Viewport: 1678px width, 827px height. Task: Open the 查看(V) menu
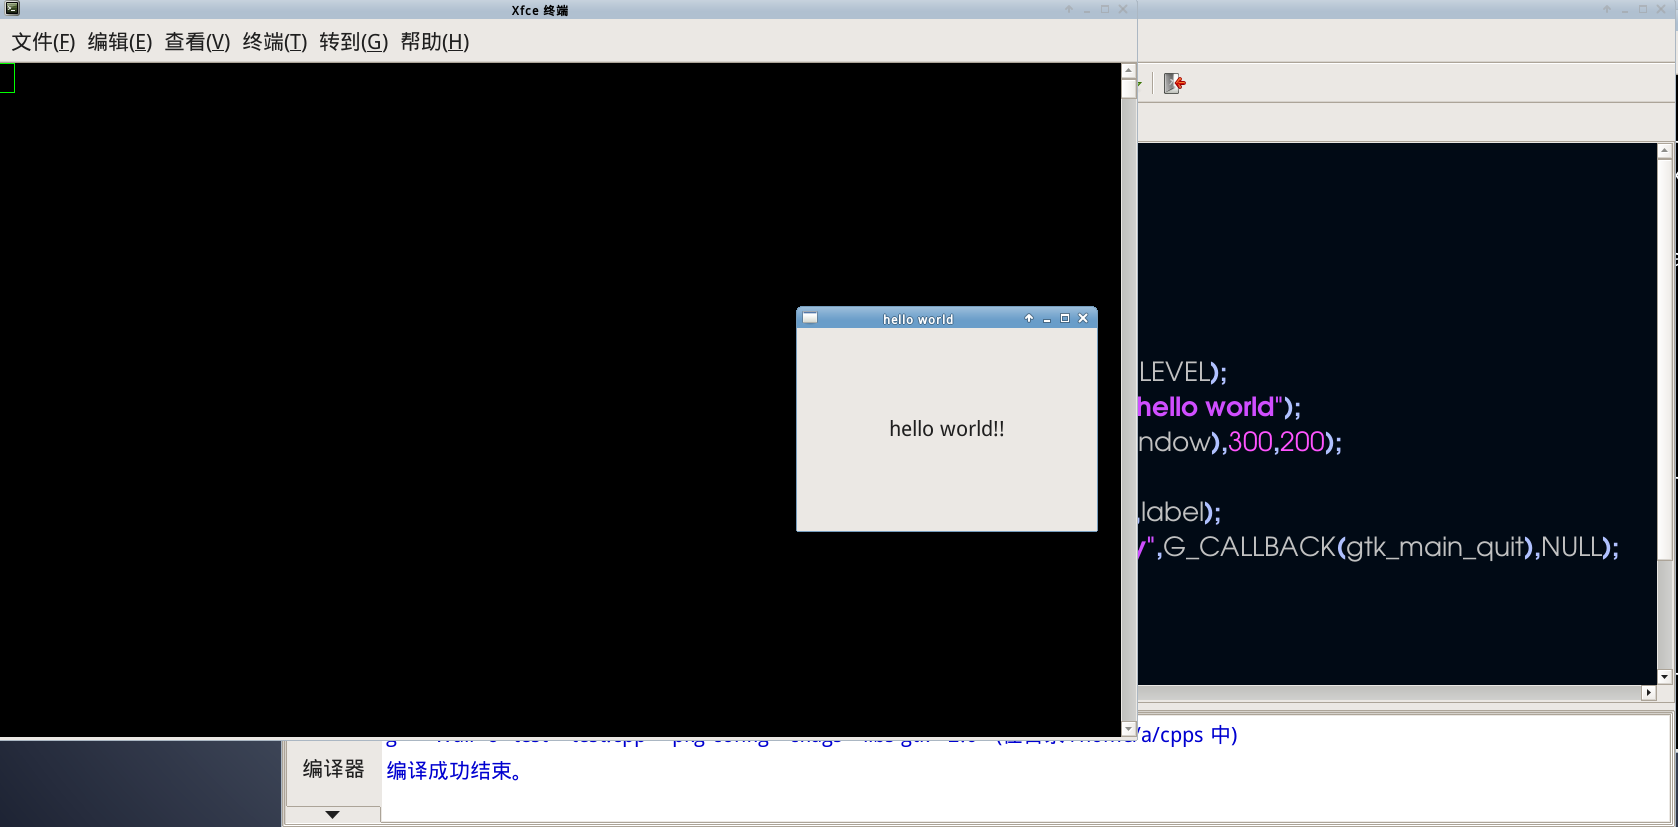tap(197, 42)
